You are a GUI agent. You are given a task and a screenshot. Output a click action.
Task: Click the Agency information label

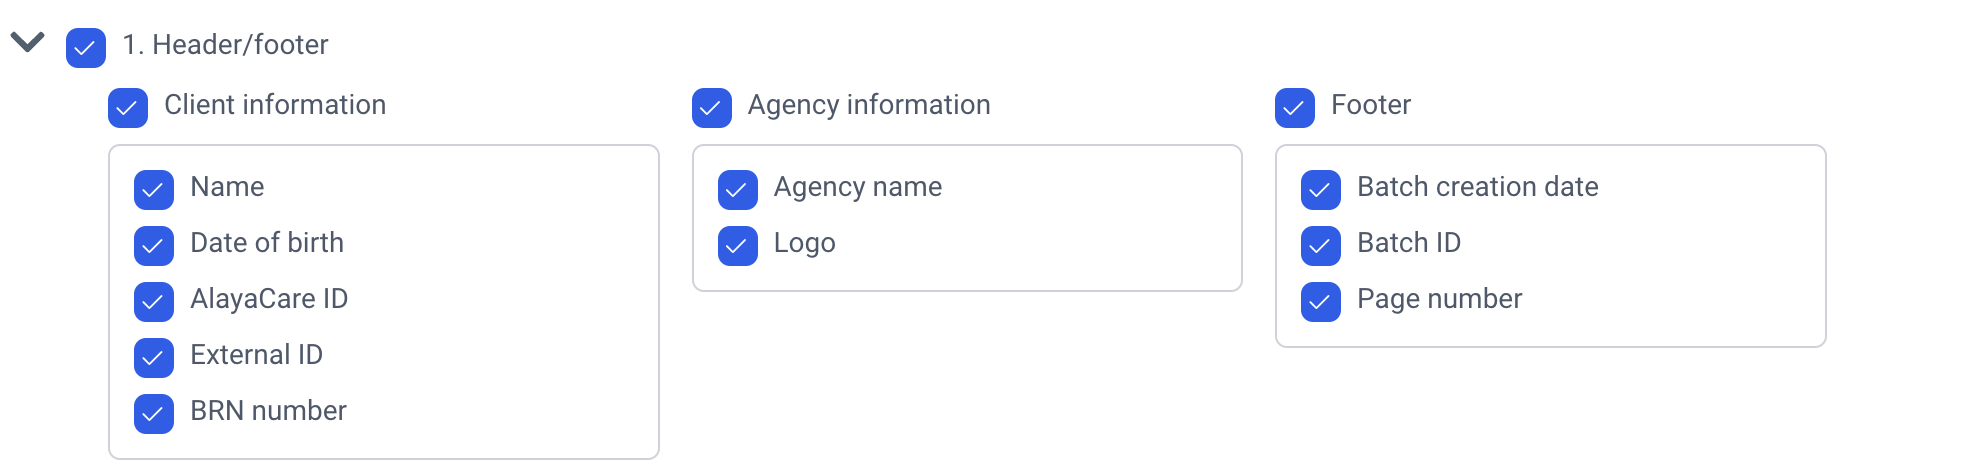[869, 105]
